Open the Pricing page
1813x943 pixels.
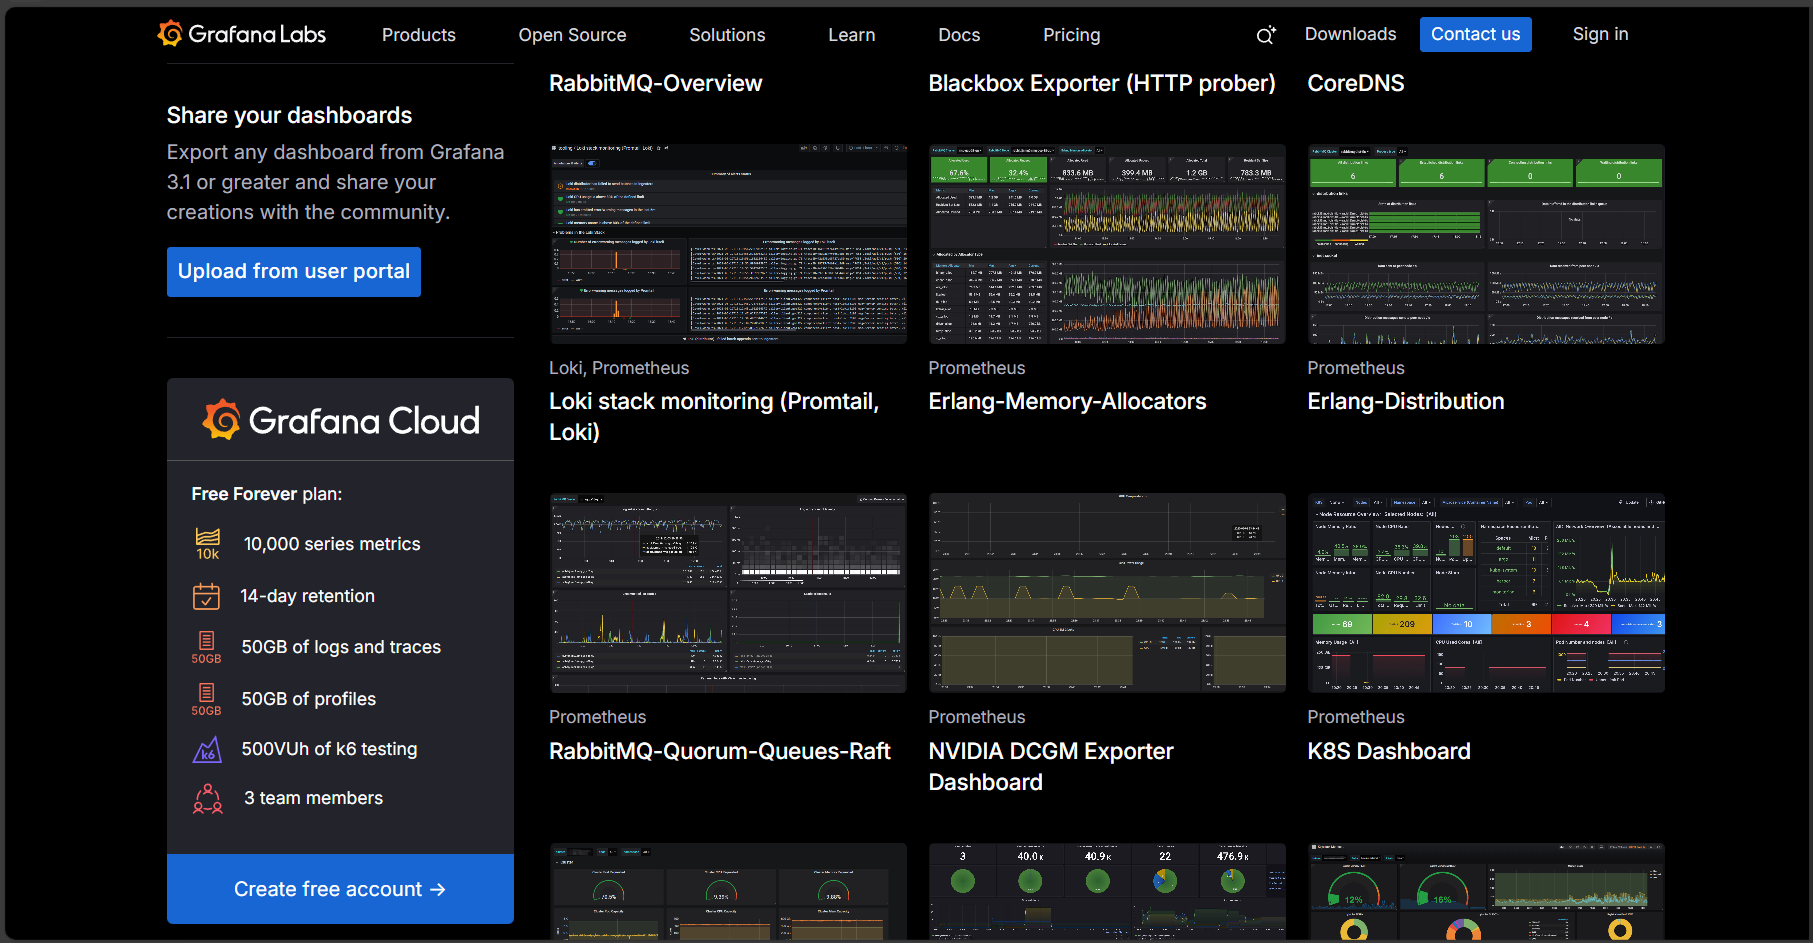[1072, 35]
